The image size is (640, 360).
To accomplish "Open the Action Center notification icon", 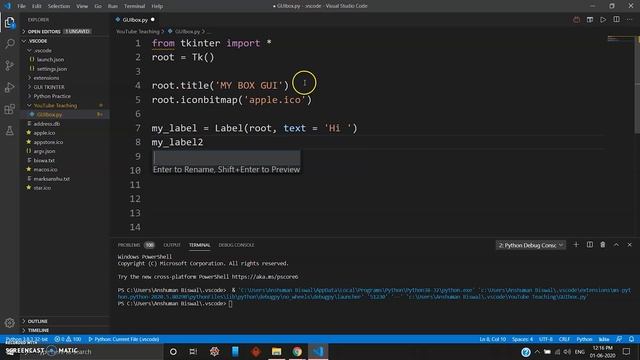I will pyautogui.click(x=626, y=351).
